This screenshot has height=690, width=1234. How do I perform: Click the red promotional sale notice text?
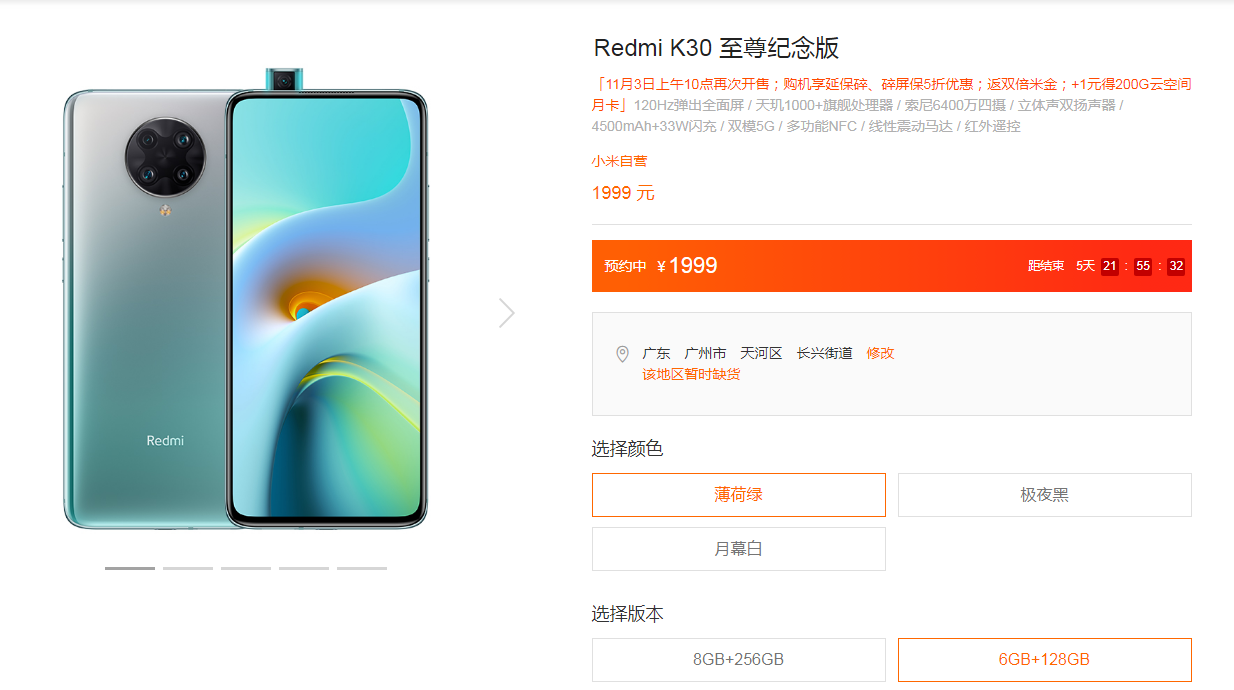892,84
